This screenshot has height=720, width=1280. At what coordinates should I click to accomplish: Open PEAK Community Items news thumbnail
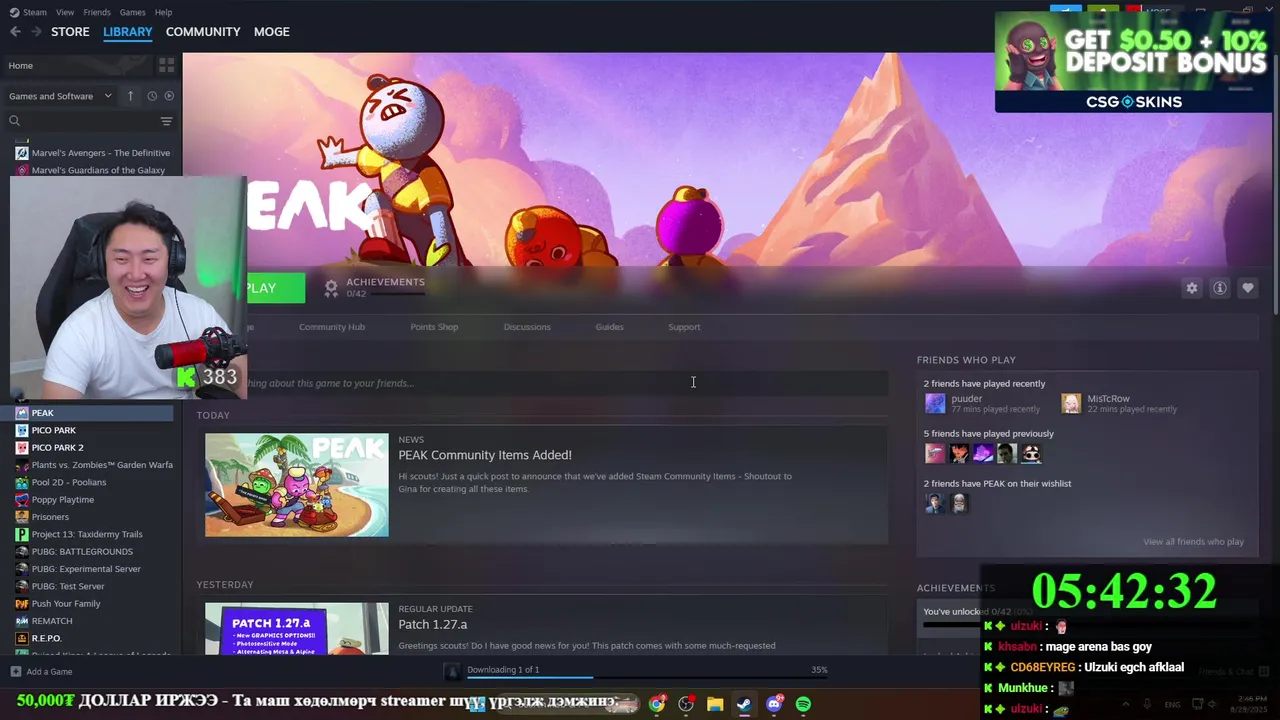[297, 485]
